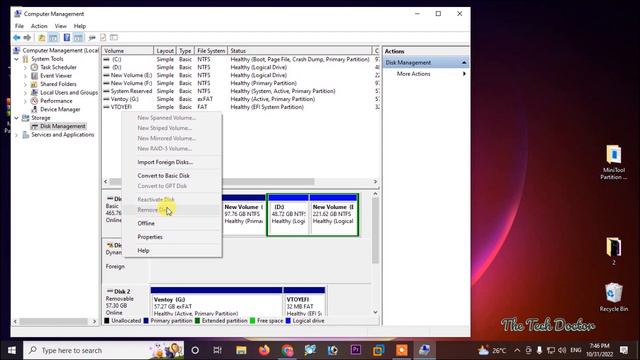Collapse the System Tools node
640x360 pixels.
[x=16, y=59]
